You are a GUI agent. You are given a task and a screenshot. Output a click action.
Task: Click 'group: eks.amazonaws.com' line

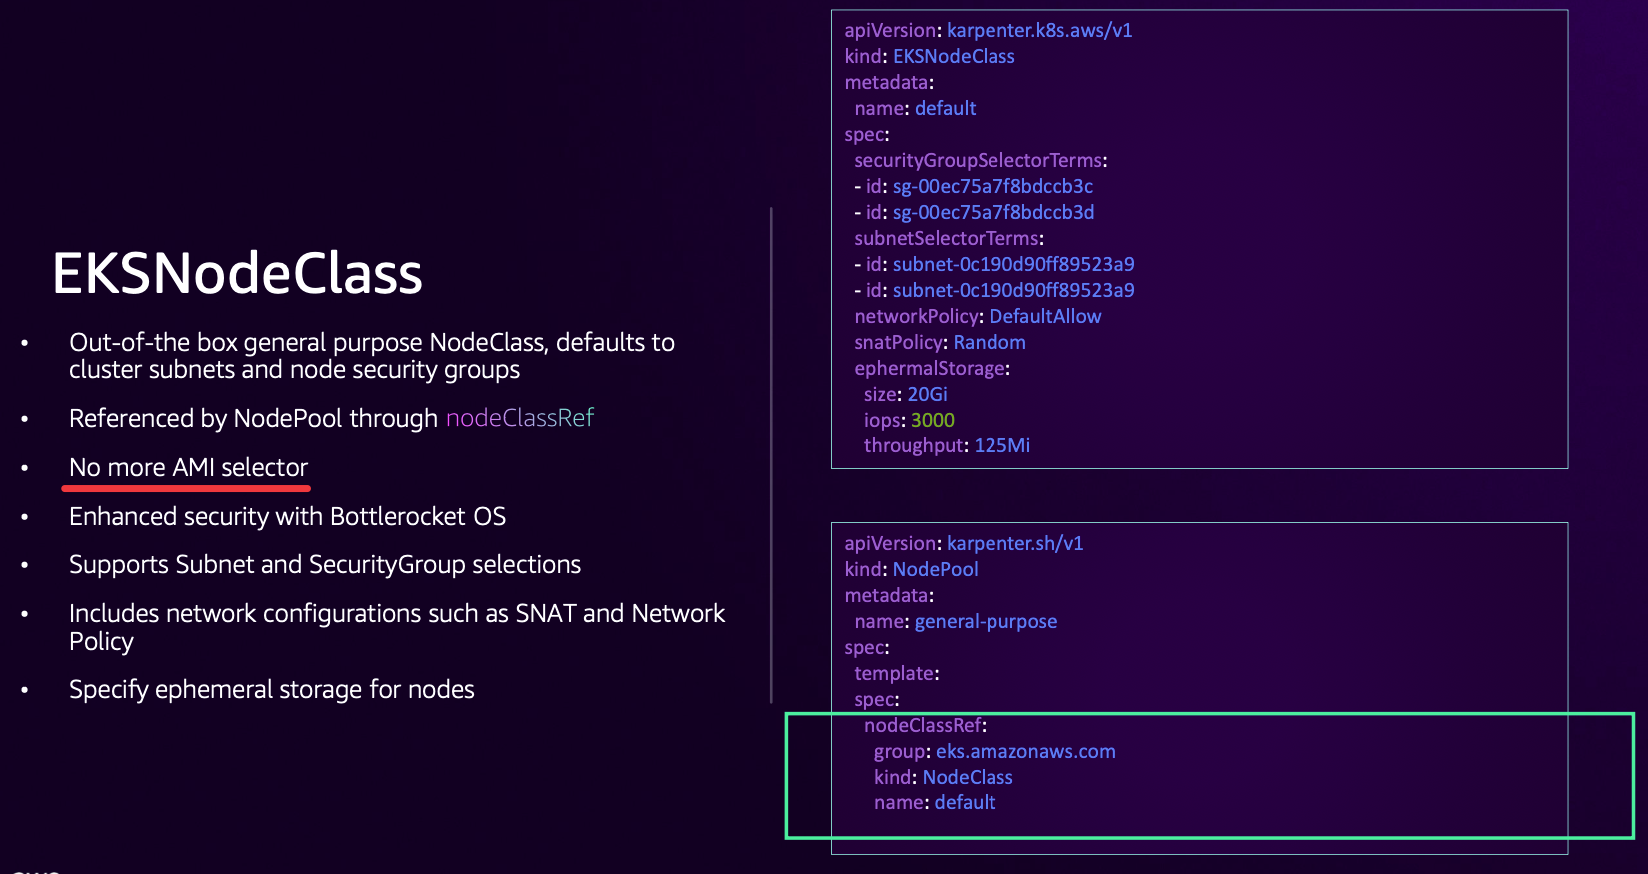pos(994,752)
